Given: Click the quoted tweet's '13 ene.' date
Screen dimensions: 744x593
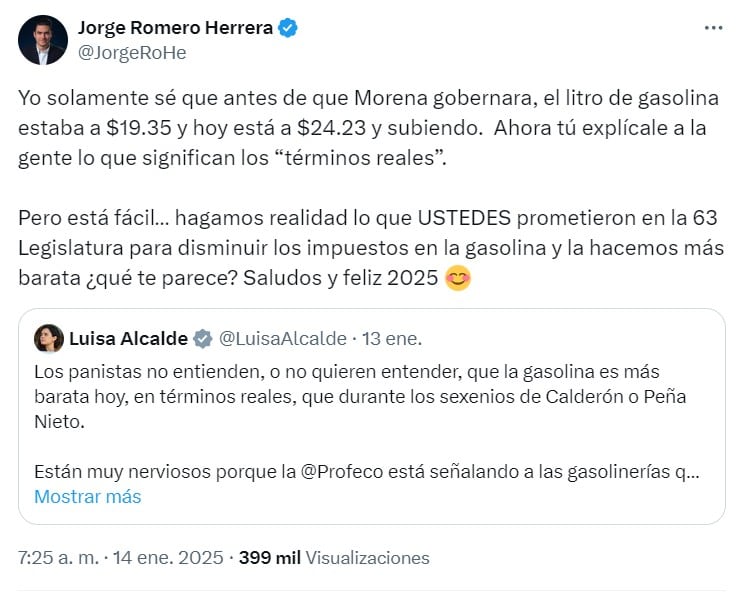Looking at the screenshot, I should 392,339.
